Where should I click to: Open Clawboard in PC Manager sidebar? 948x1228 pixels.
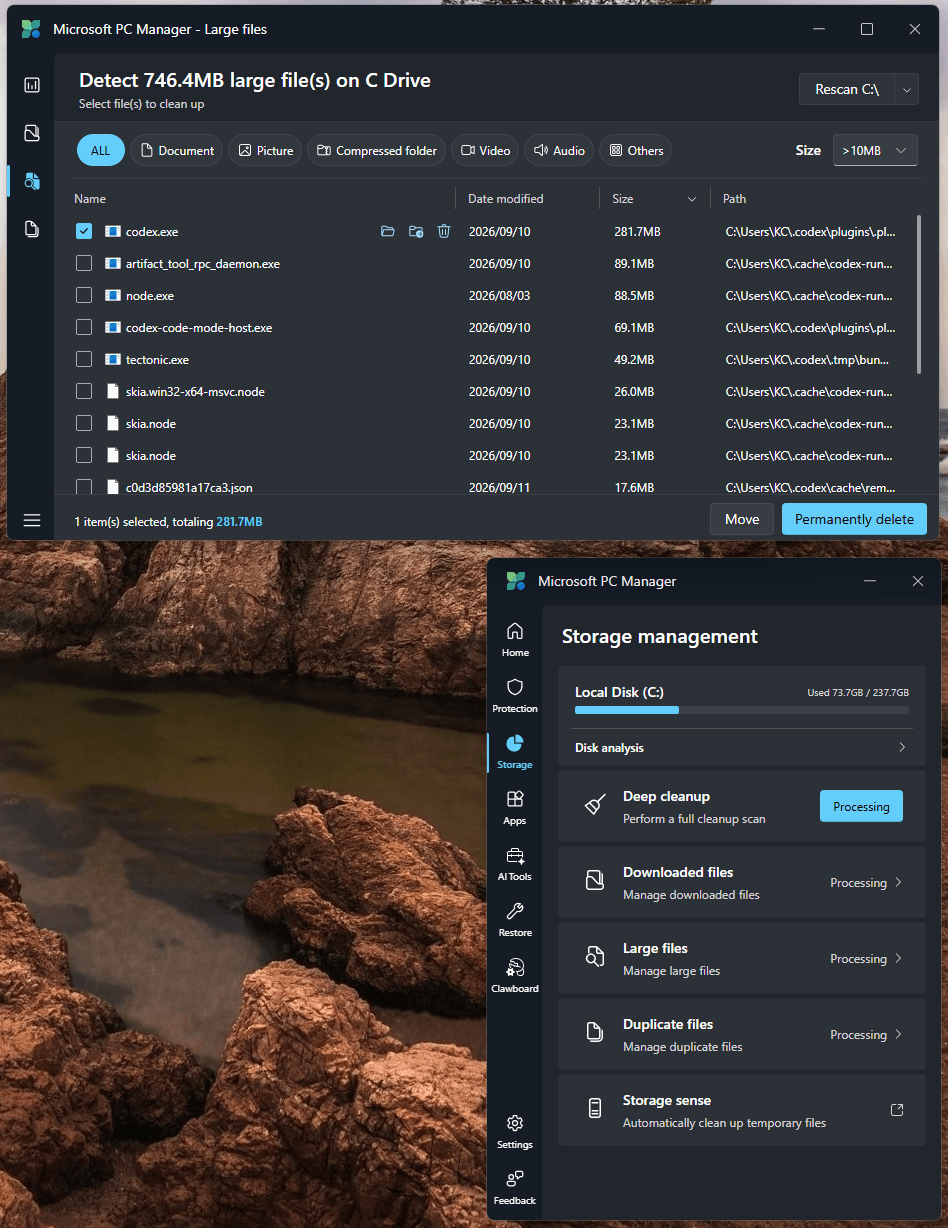coord(515,974)
